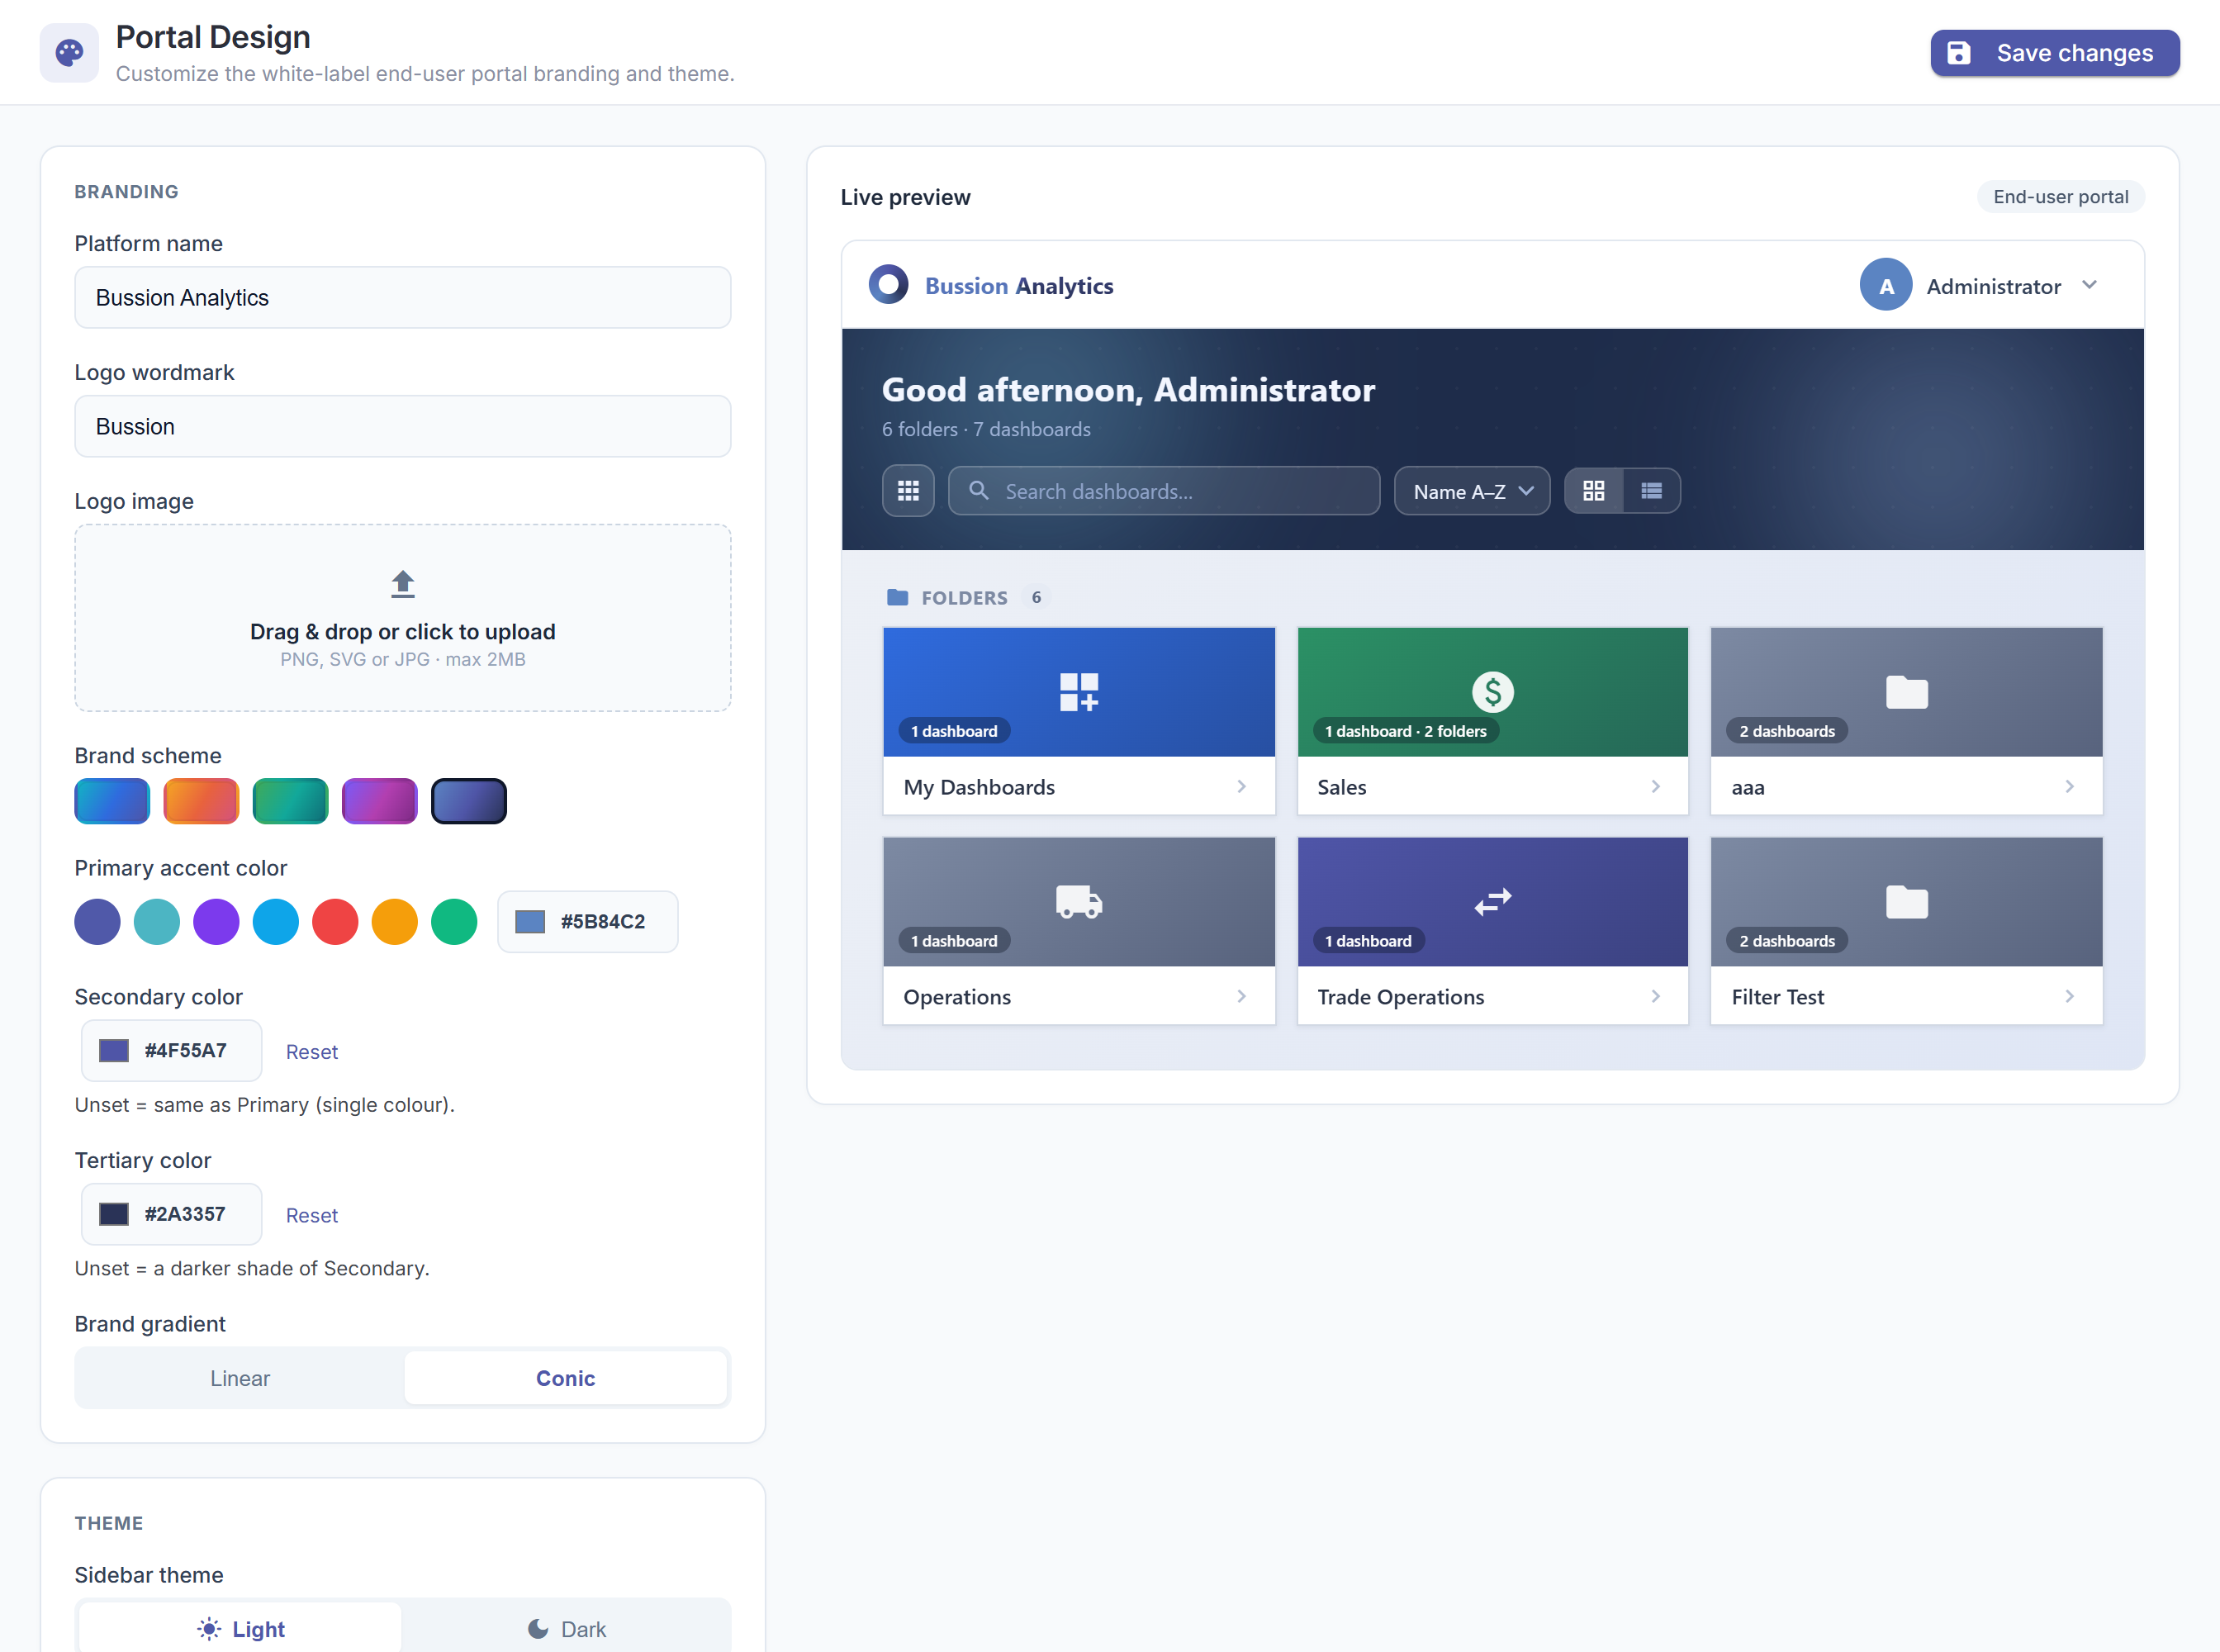
Task: Open the #5B84C2 primary color picker
Action: point(588,922)
